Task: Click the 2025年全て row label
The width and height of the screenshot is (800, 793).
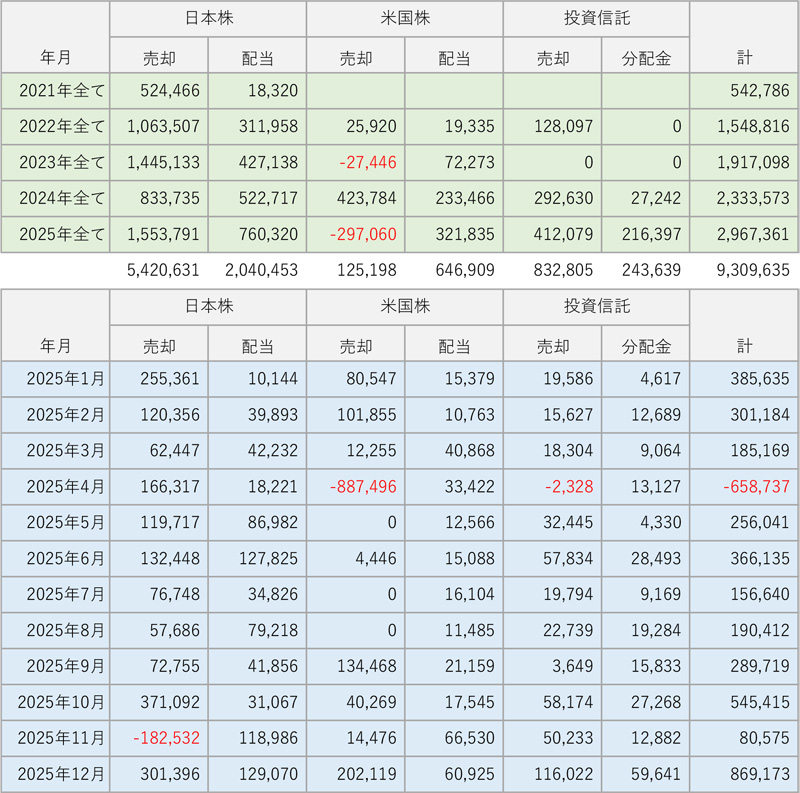Action: click(x=56, y=235)
